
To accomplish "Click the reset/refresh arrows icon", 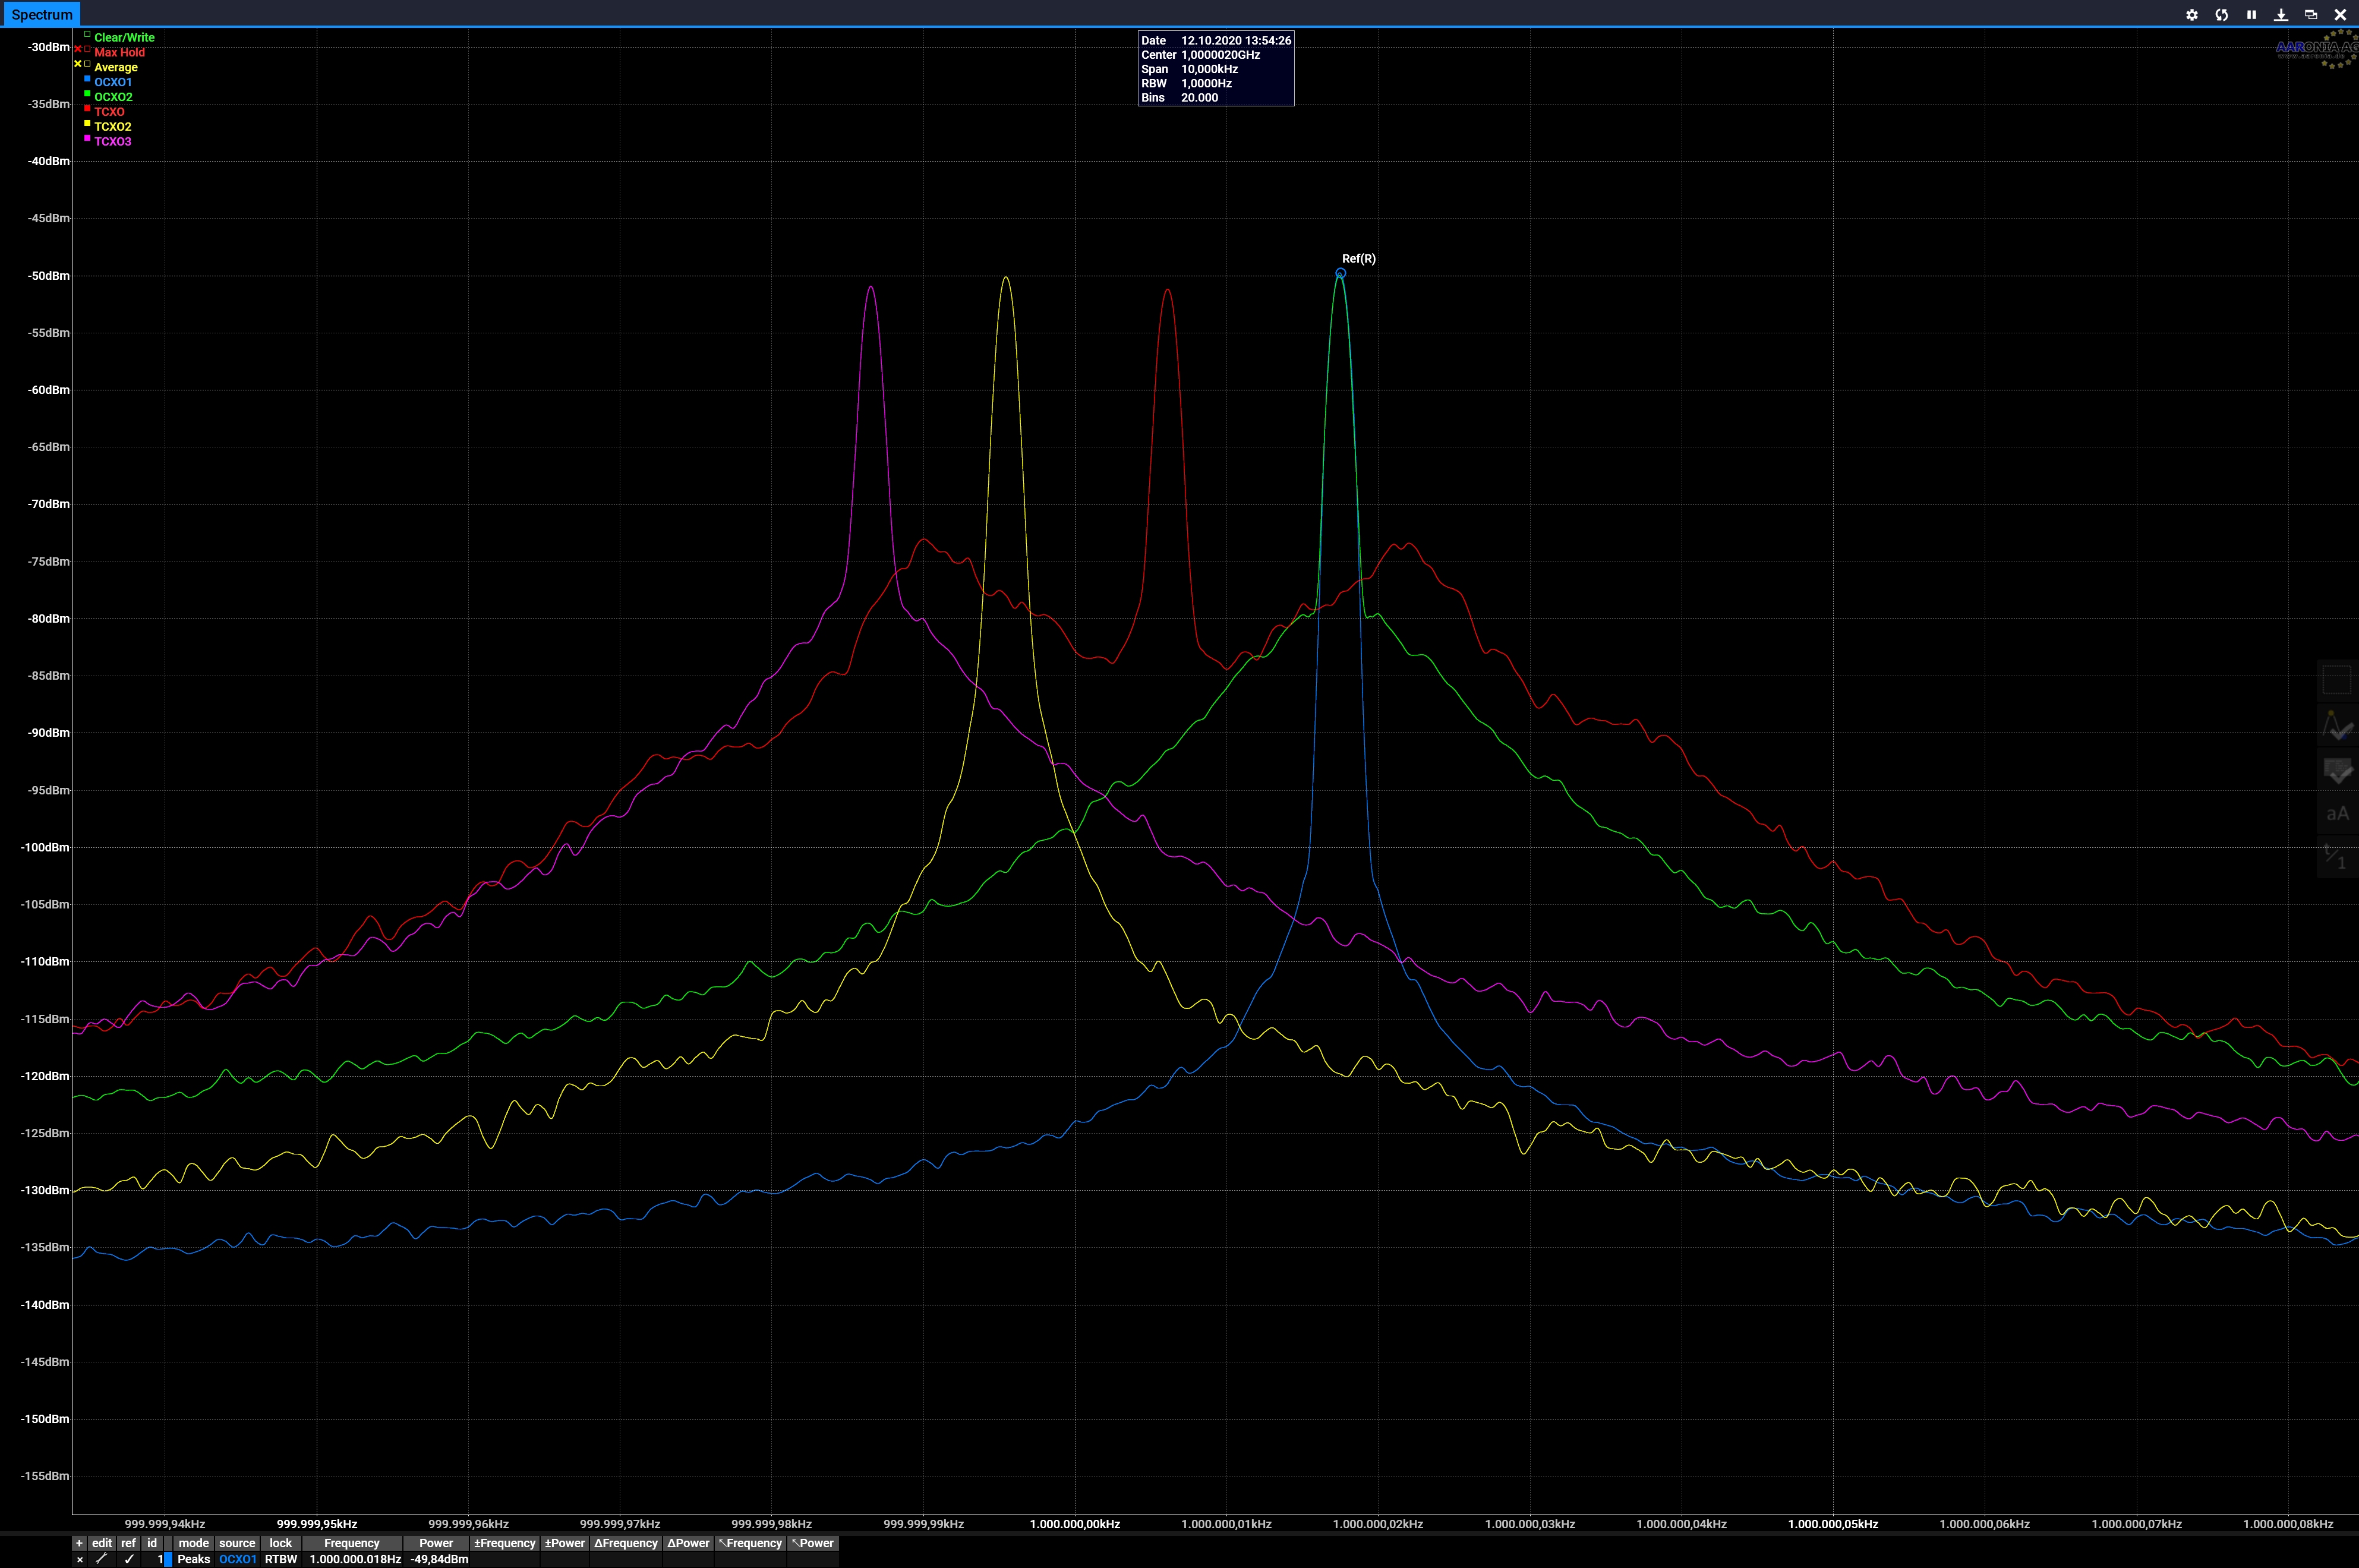I will click(x=2222, y=15).
